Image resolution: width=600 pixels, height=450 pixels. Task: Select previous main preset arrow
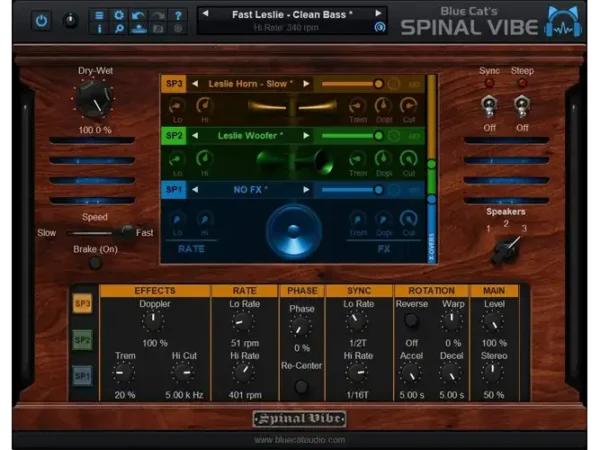(205, 14)
